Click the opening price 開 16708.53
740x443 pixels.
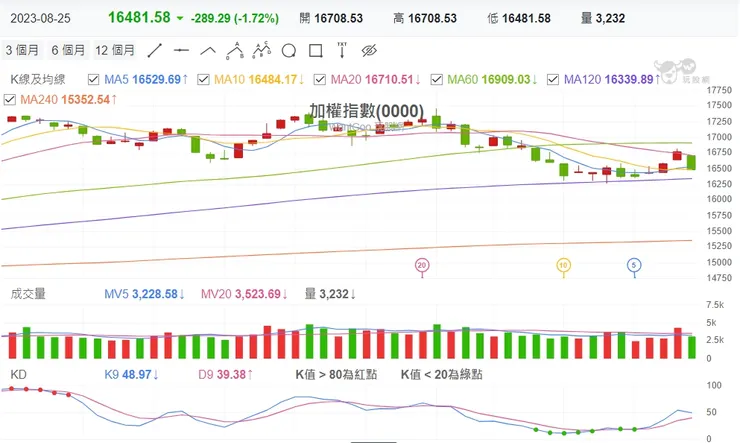click(331, 18)
